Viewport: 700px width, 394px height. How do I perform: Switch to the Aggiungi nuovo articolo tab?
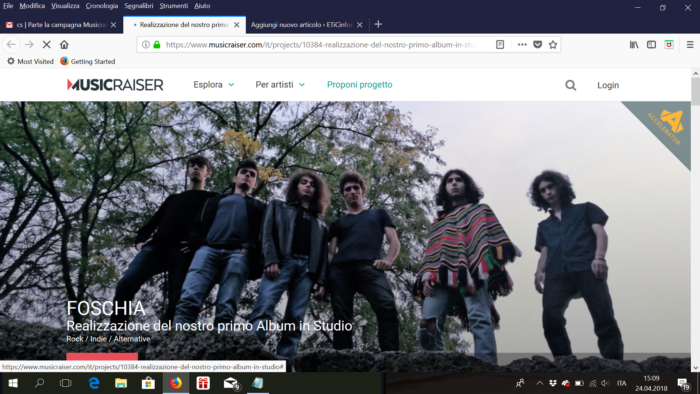(x=307, y=25)
